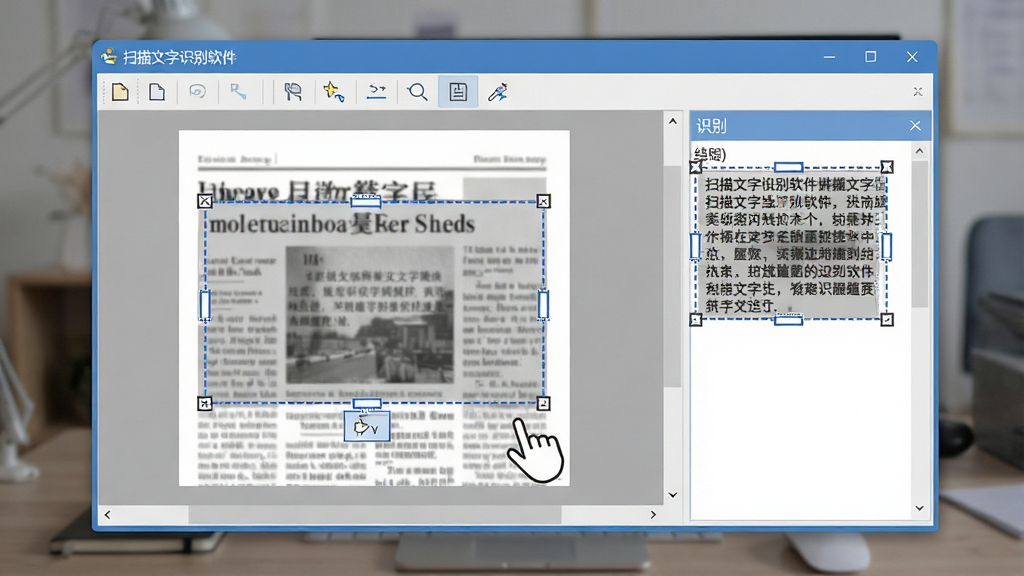Minimize the 扫描文字识别软件 window

[x=829, y=57]
